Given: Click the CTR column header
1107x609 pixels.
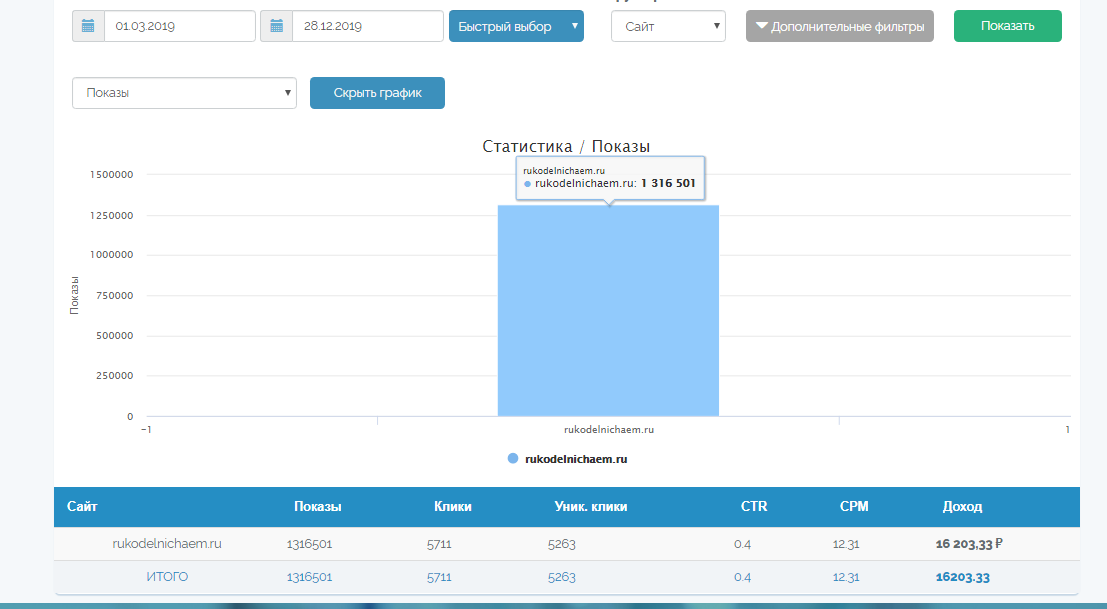Looking at the screenshot, I should click(754, 506).
